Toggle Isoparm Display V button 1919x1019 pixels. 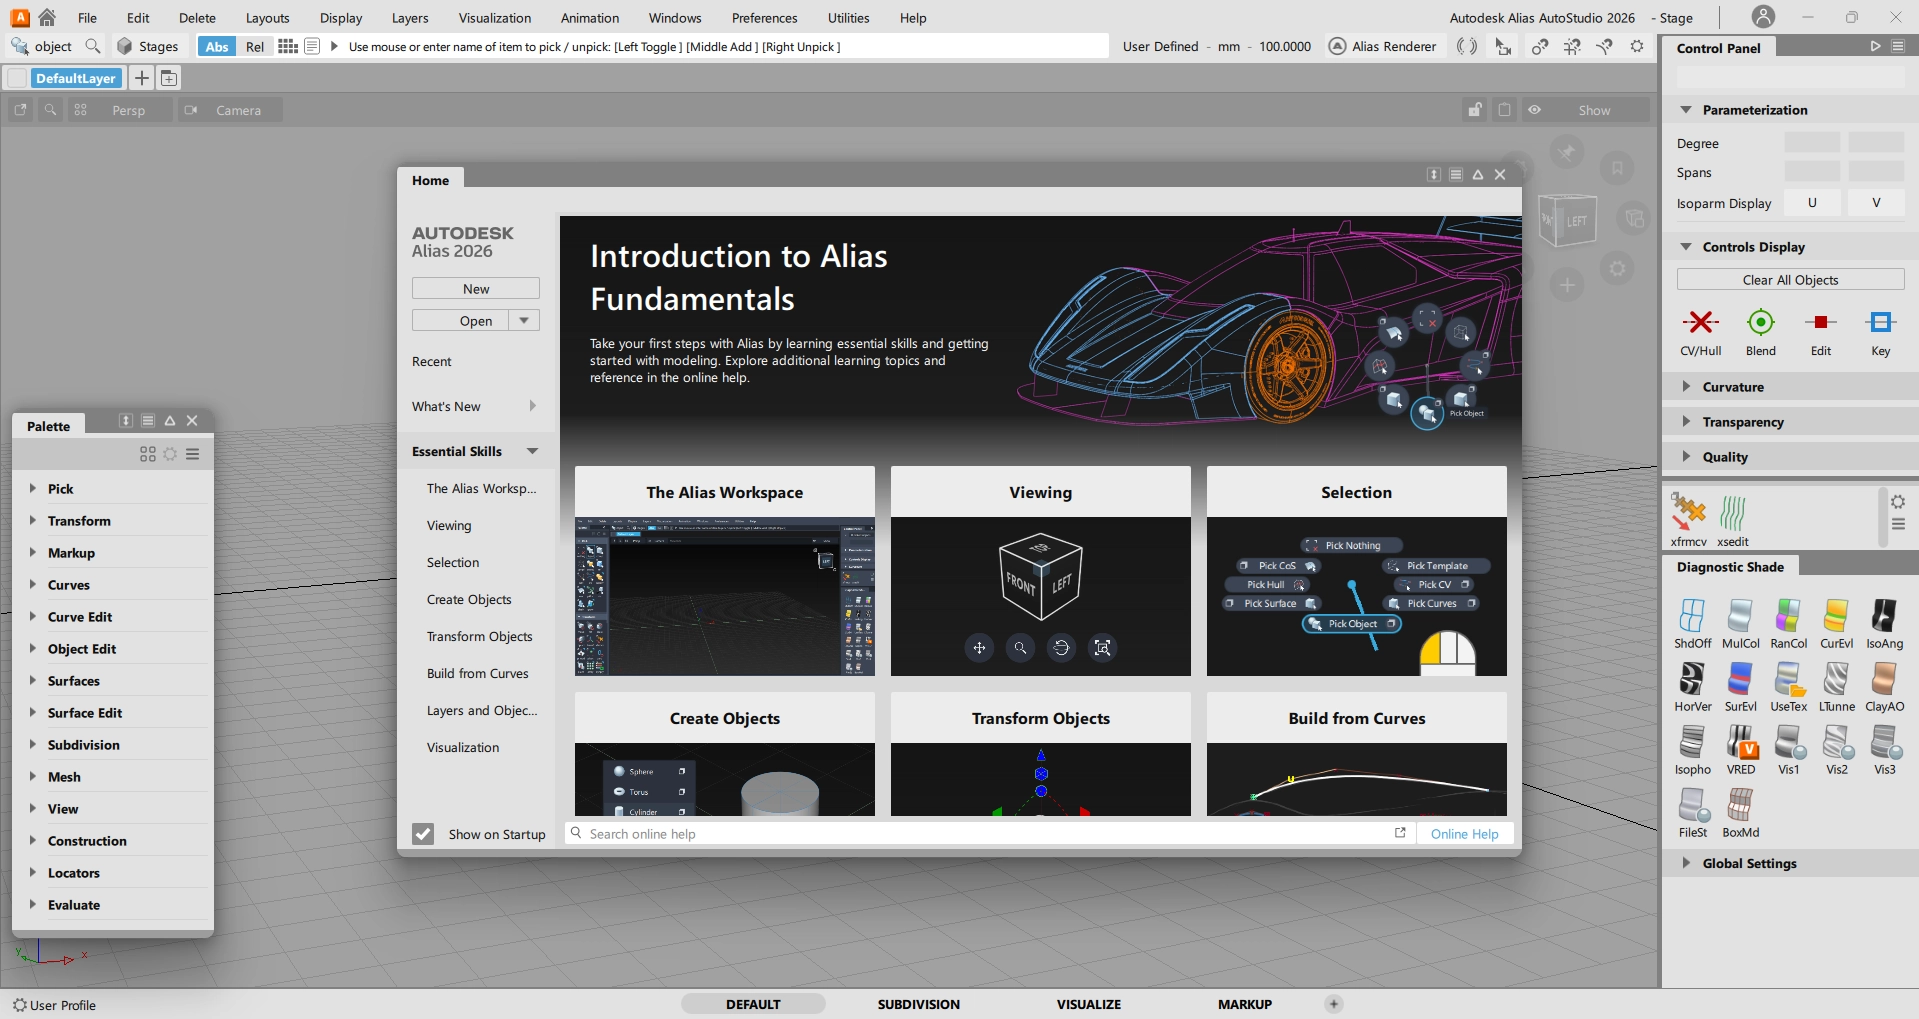click(x=1876, y=203)
